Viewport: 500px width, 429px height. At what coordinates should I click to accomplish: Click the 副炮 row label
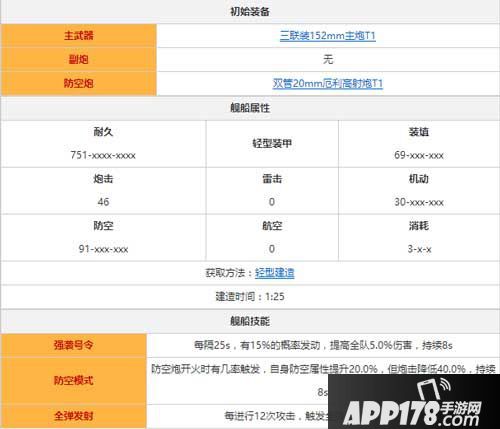coord(79,59)
